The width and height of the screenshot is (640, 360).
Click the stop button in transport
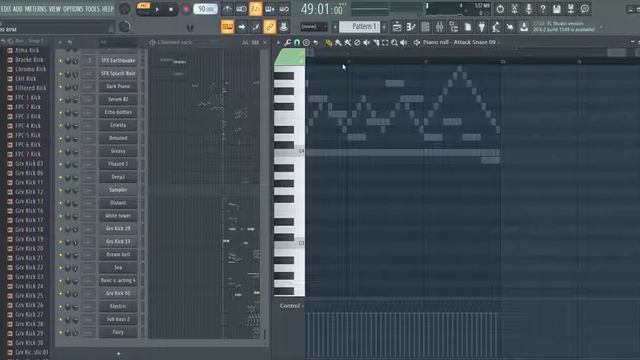point(171,9)
